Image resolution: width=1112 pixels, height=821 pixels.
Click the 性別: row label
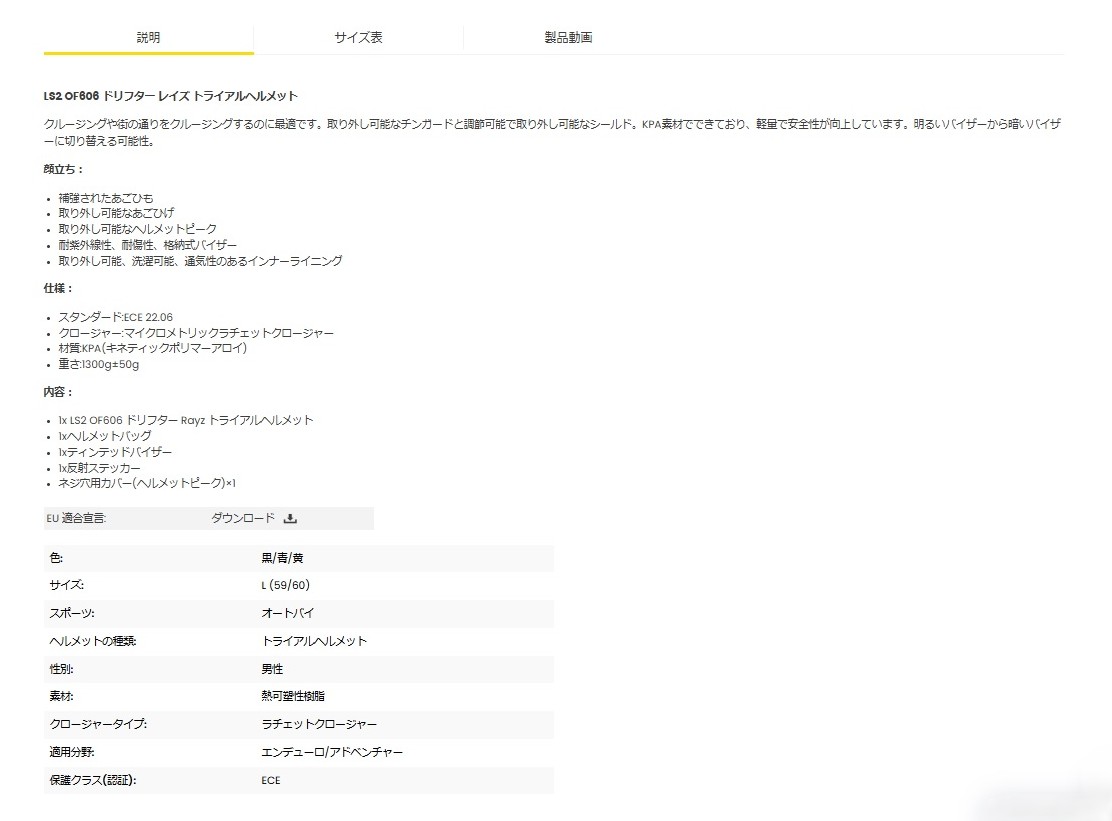pos(61,669)
